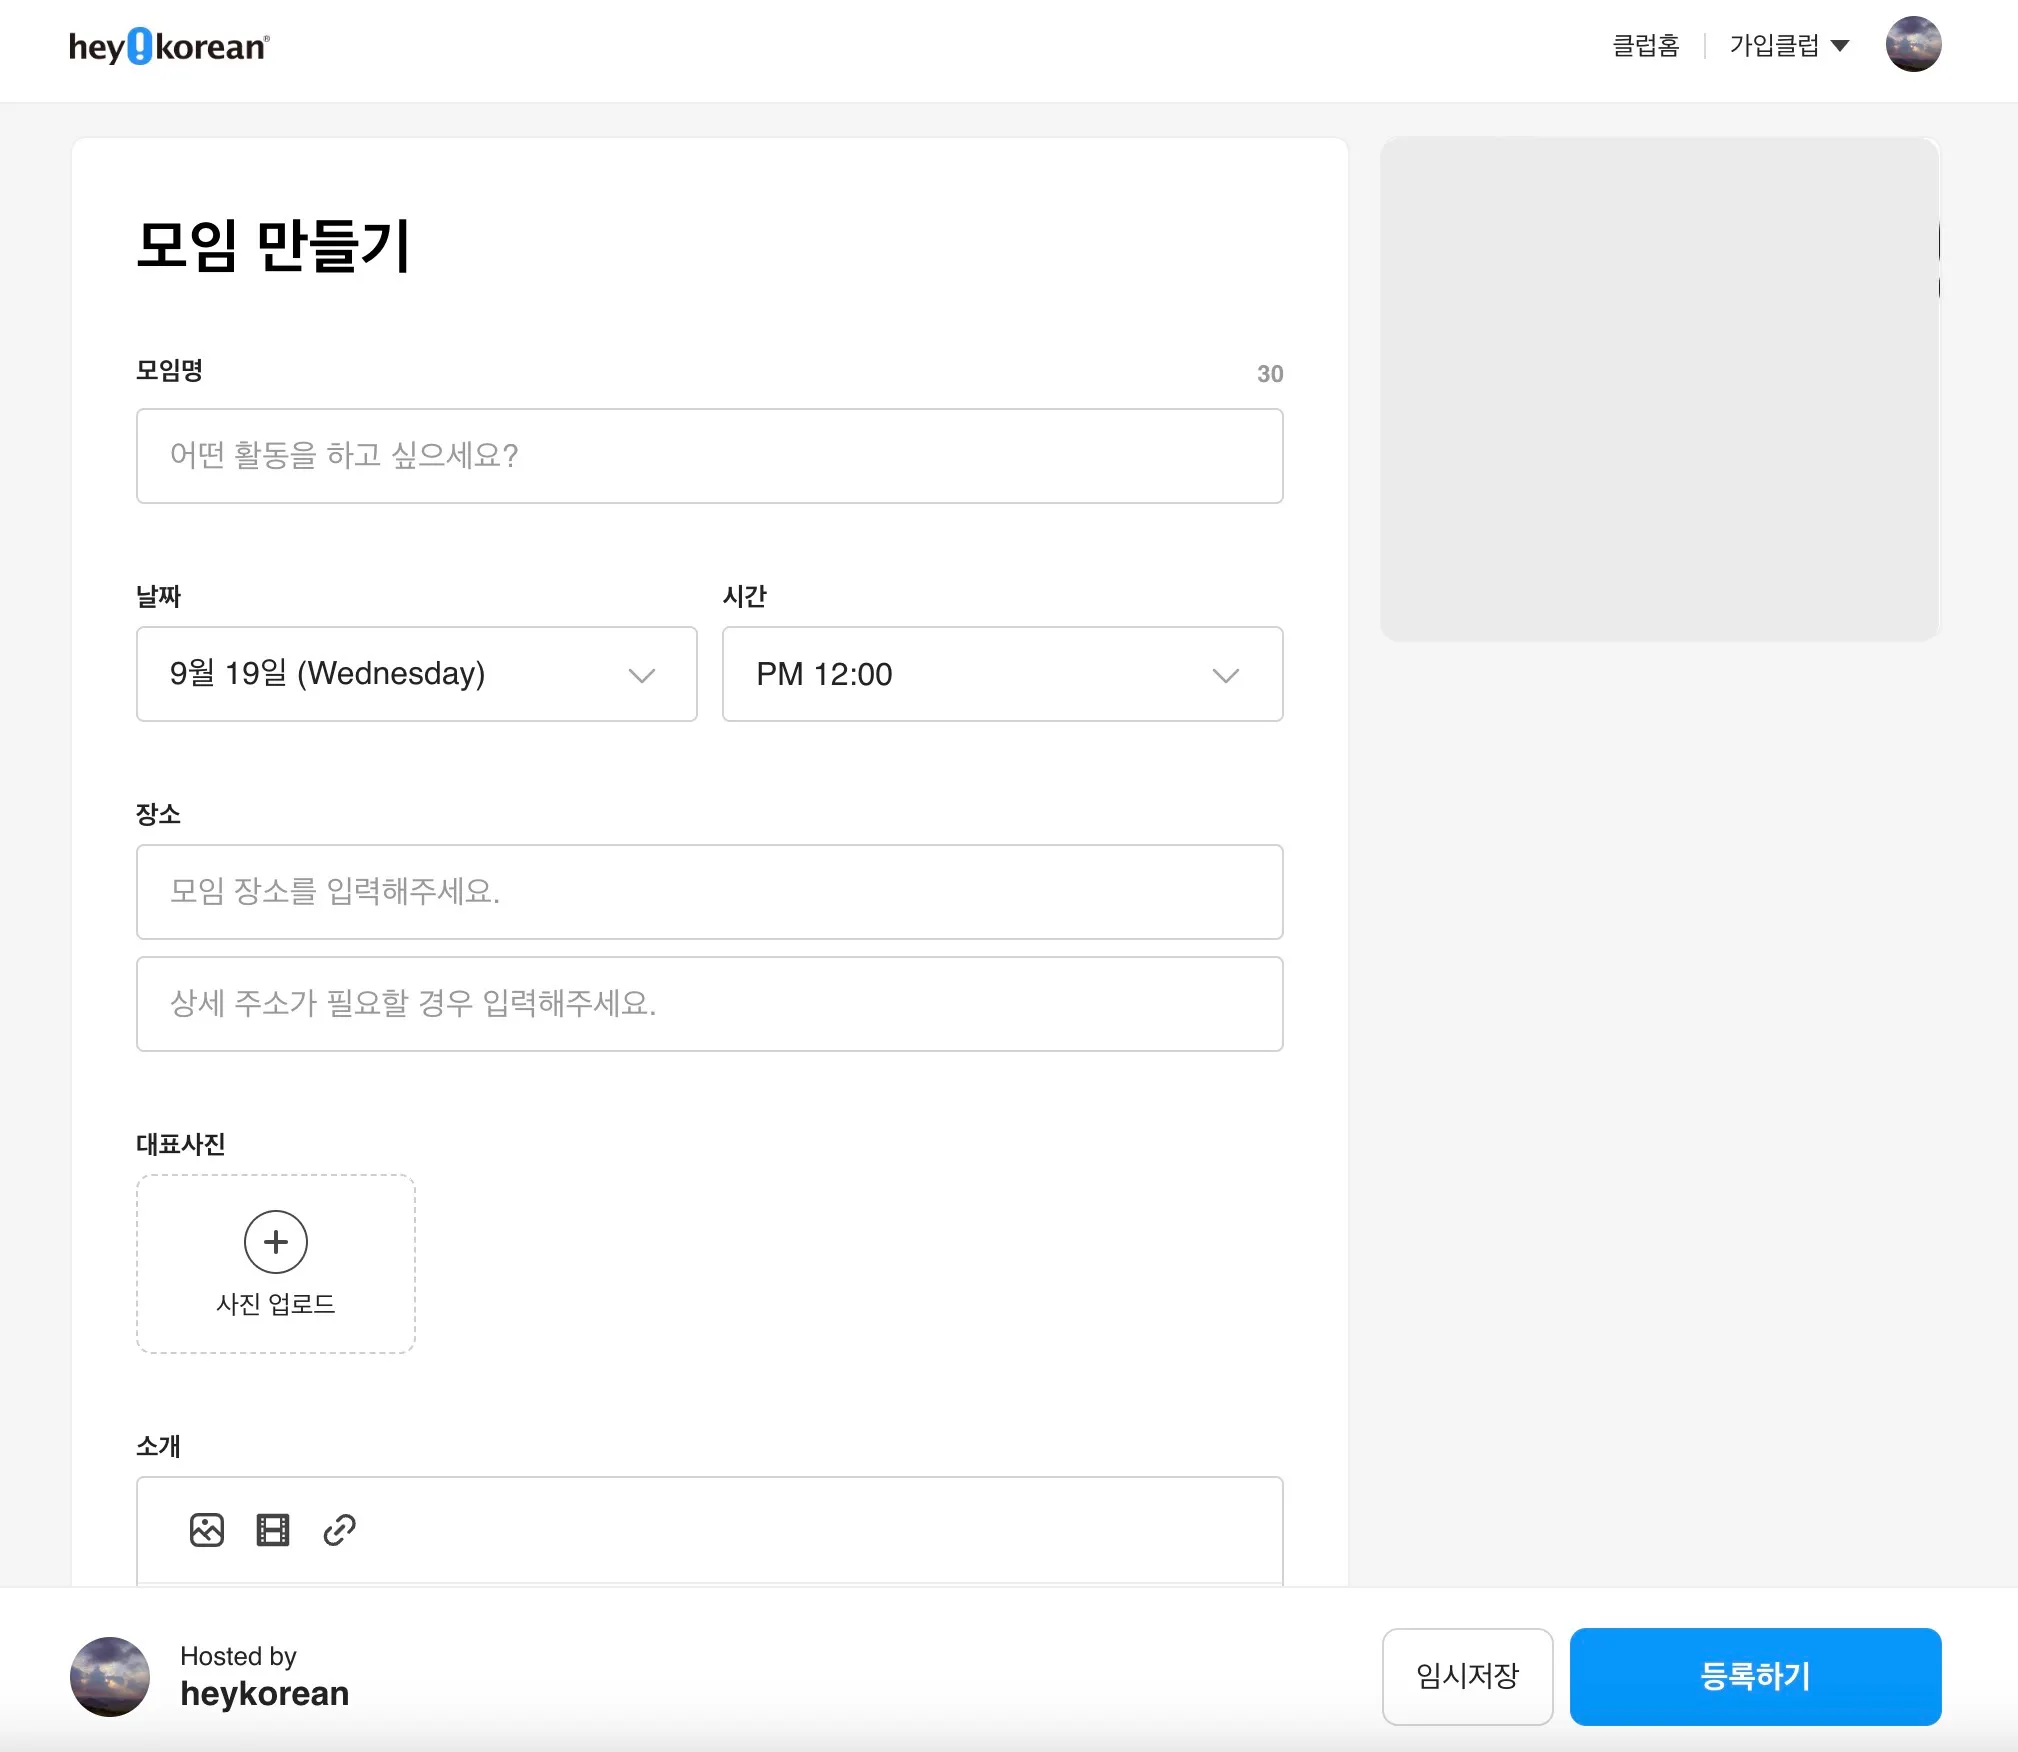The height and width of the screenshot is (1752, 2018).
Task: Expand the 가입클럽 menu
Action: pyautogui.click(x=1775, y=46)
